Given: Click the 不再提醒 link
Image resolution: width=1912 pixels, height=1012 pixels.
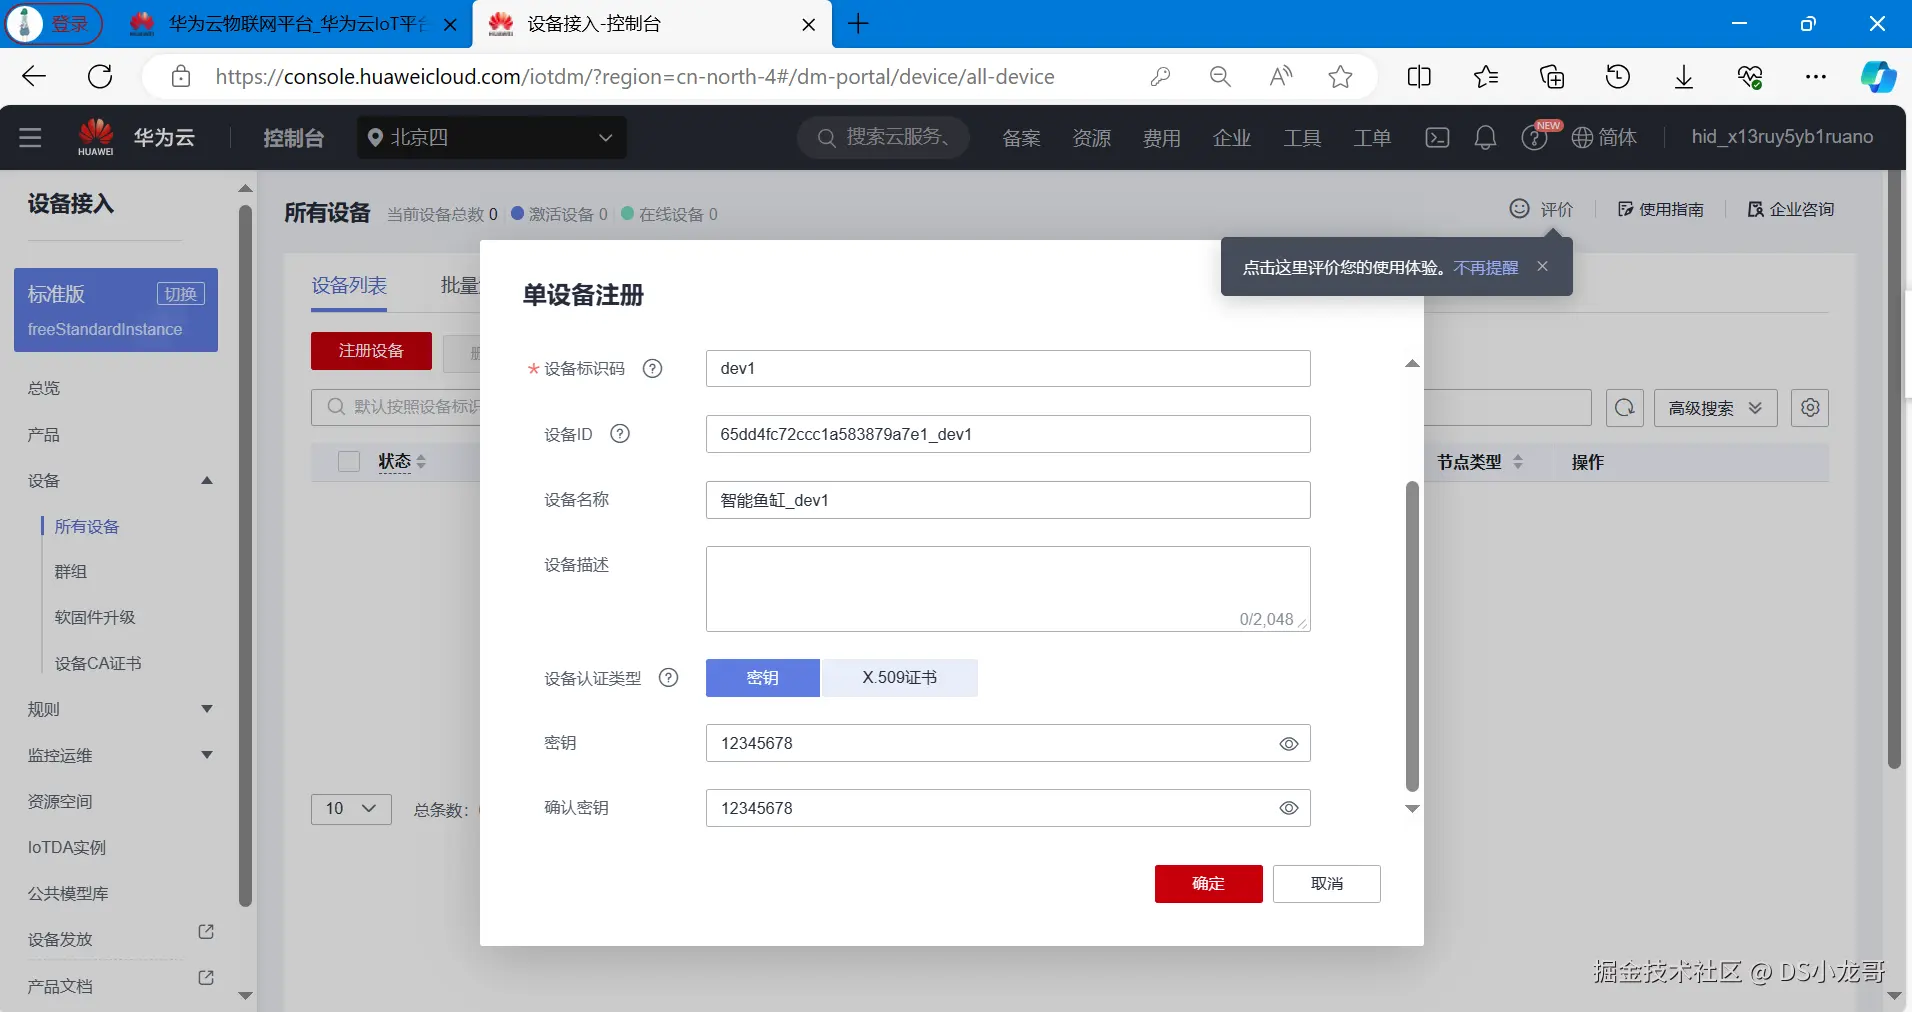Looking at the screenshot, I should pyautogui.click(x=1486, y=268).
